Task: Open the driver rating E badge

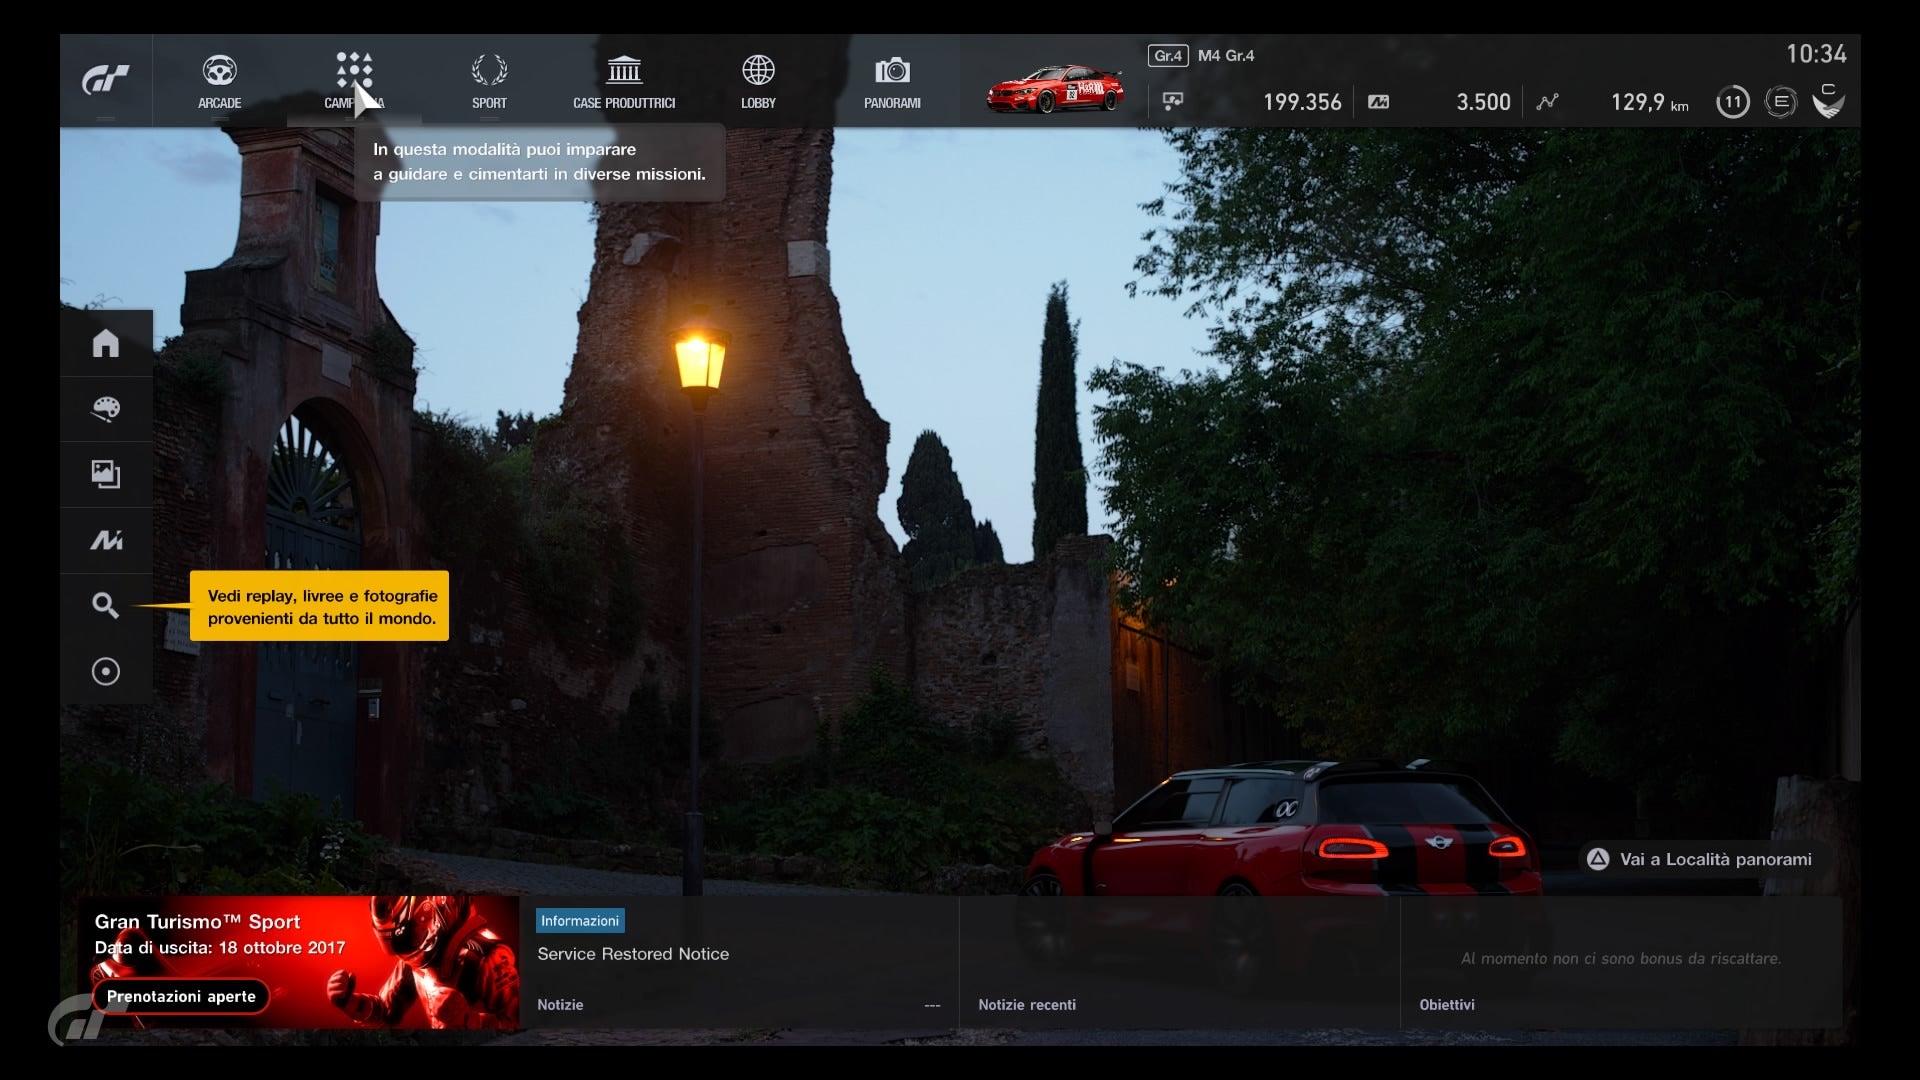Action: (1781, 102)
